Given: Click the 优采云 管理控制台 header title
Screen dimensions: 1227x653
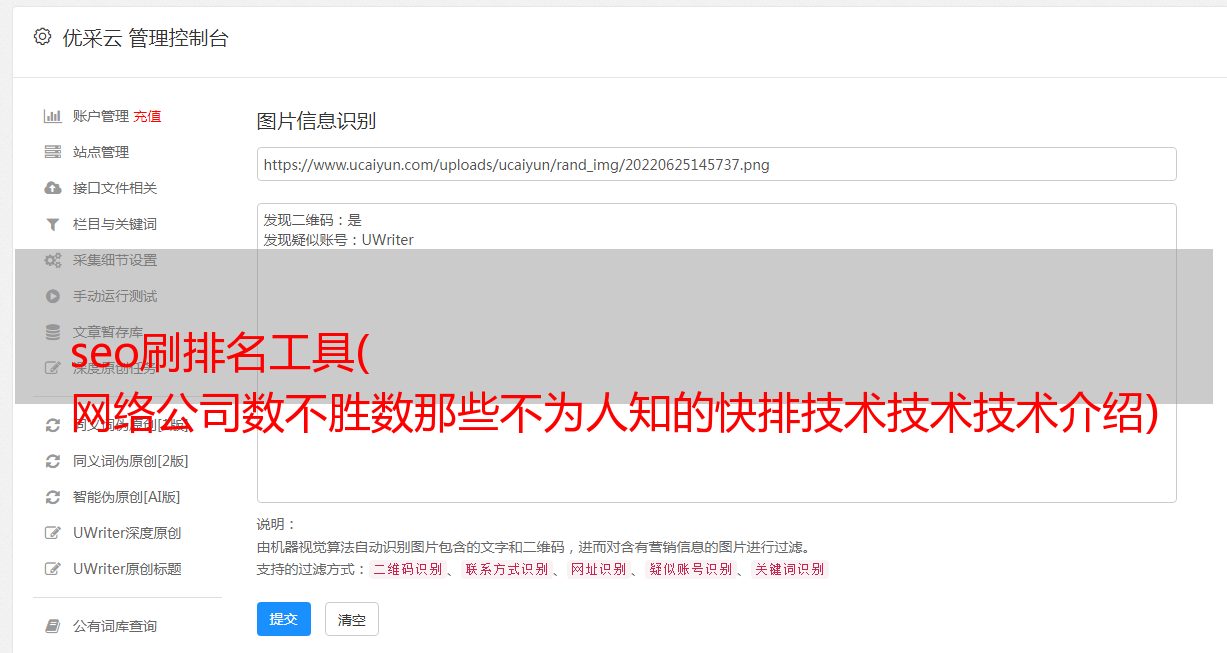Looking at the screenshot, I should (x=145, y=38).
